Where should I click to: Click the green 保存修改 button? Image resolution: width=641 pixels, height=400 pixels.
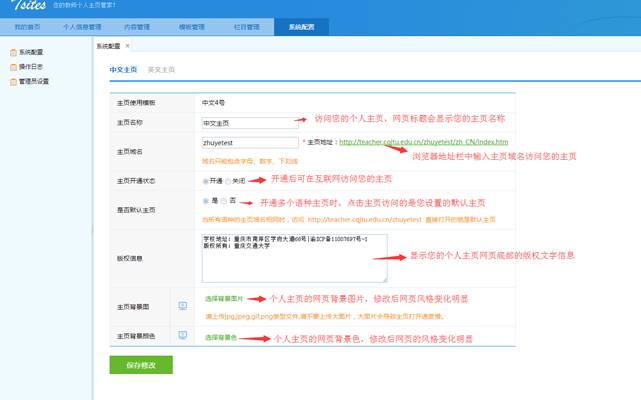(x=141, y=365)
